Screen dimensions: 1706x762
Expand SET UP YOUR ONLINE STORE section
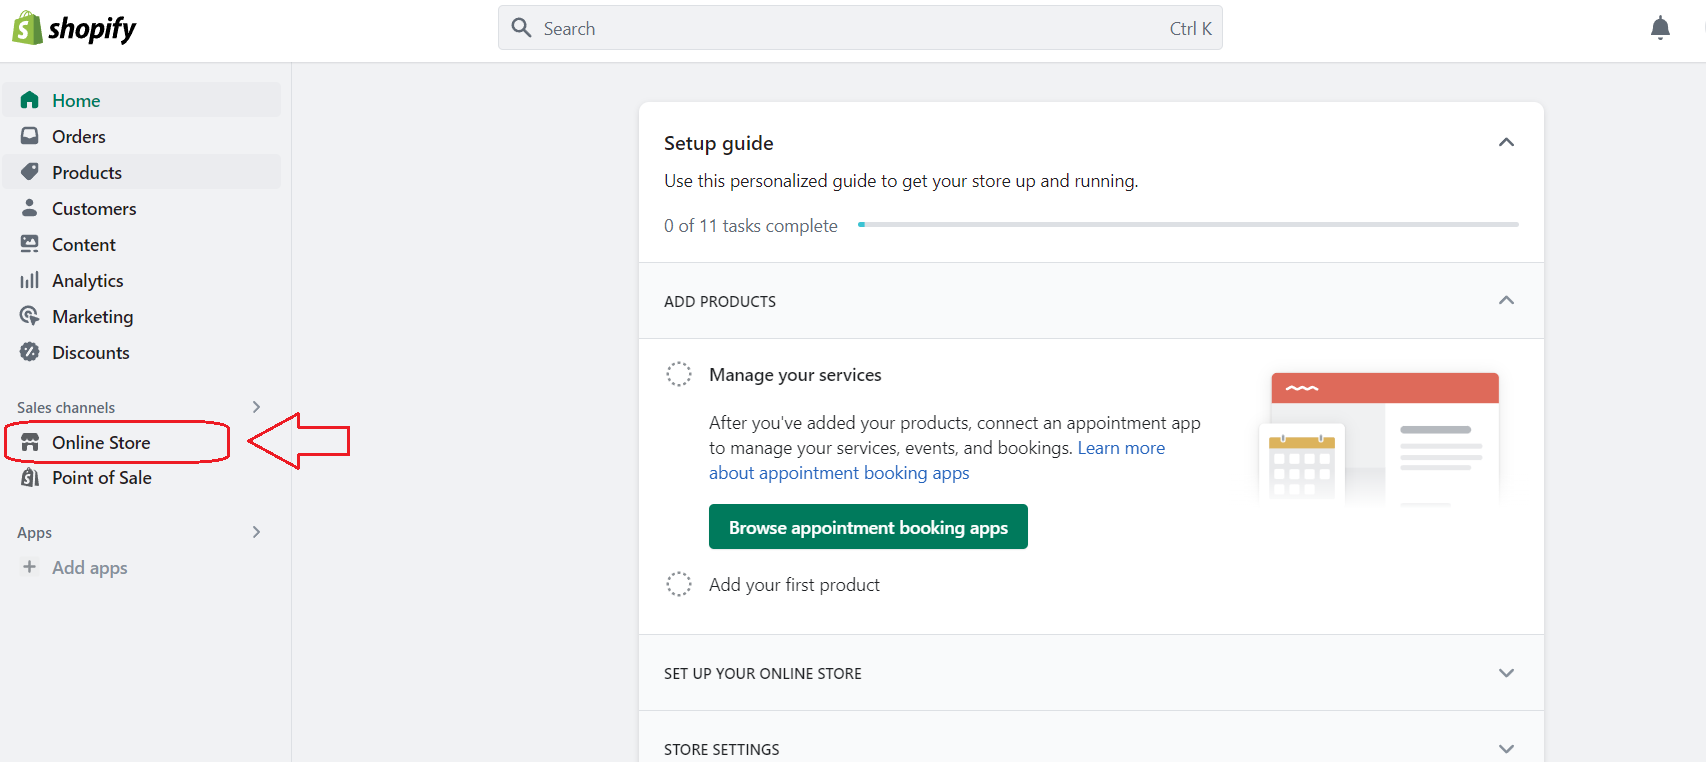coord(1506,673)
